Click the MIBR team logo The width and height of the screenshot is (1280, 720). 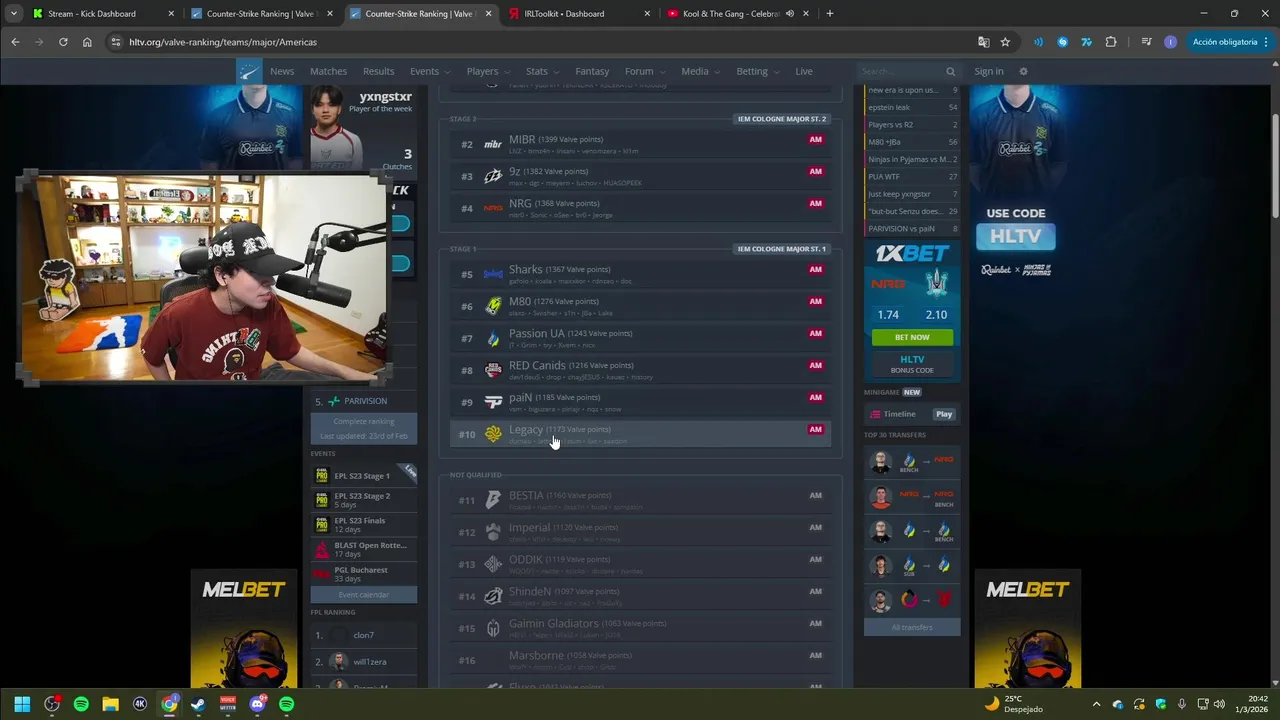493,144
